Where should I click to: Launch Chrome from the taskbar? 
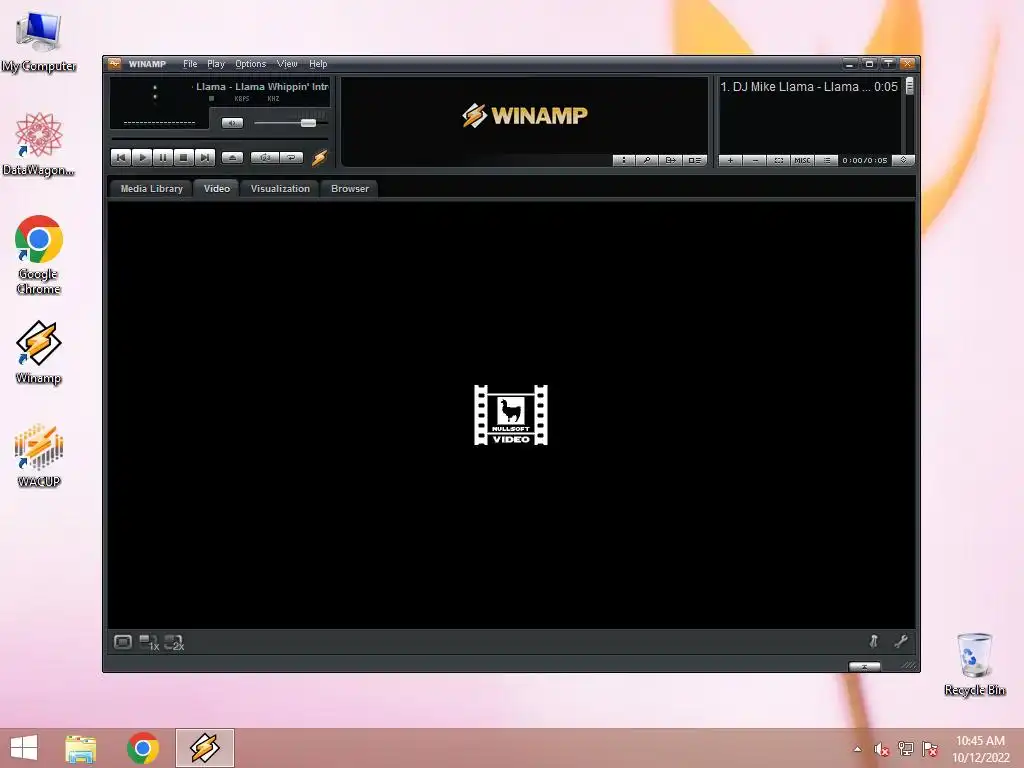[x=143, y=748]
